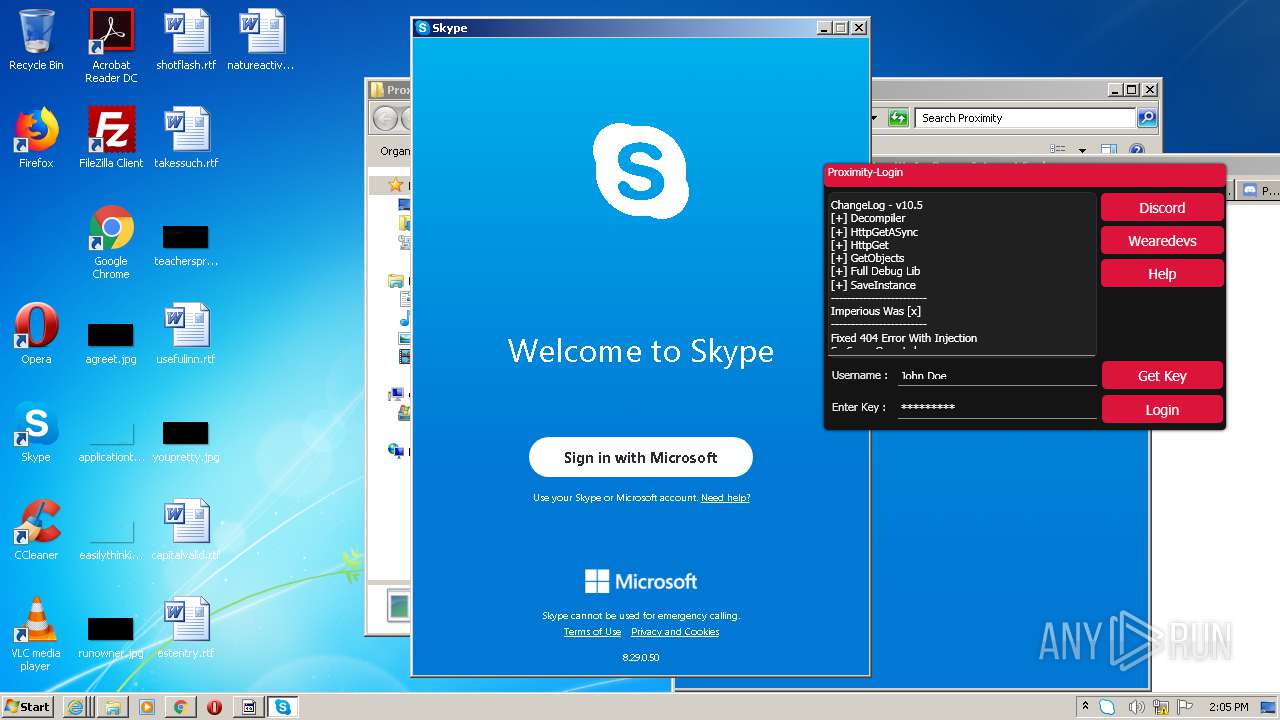Click the Login button in Proximity-Login
This screenshot has width=1280, height=720.
(x=1162, y=410)
